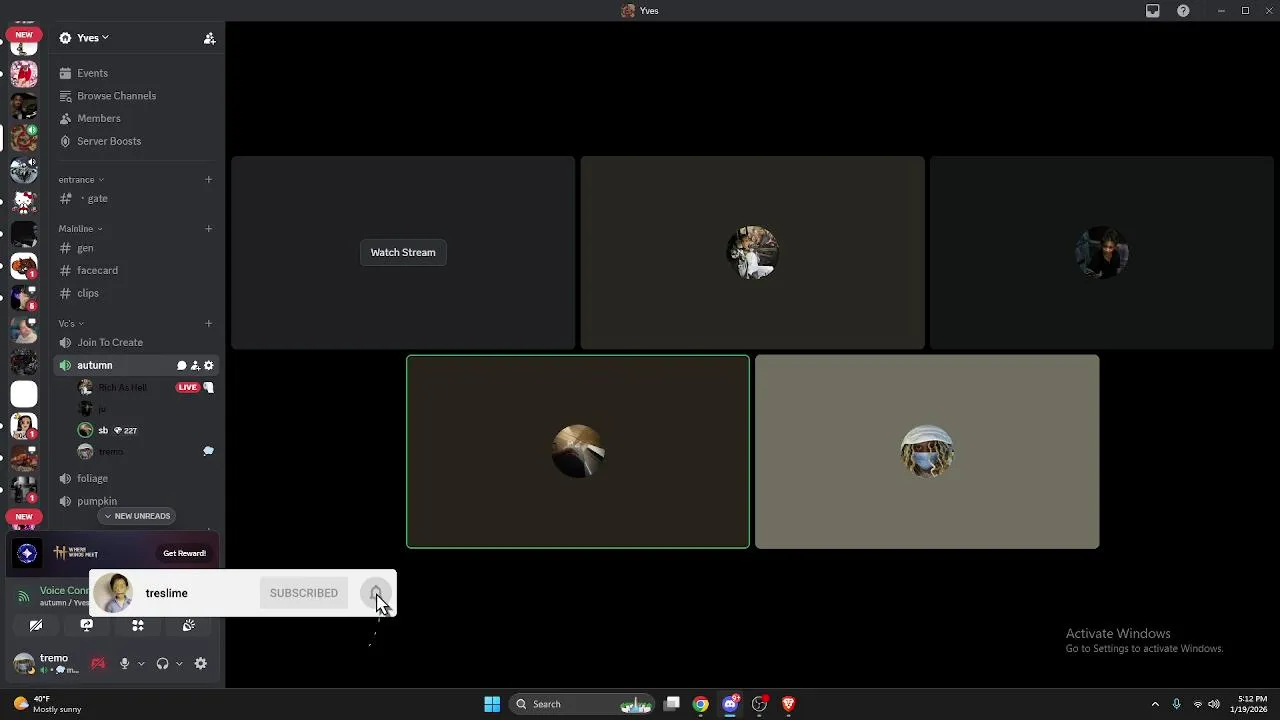Toggle the notification bell on the treslime card
The image size is (1280, 720).
pos(376,593)
